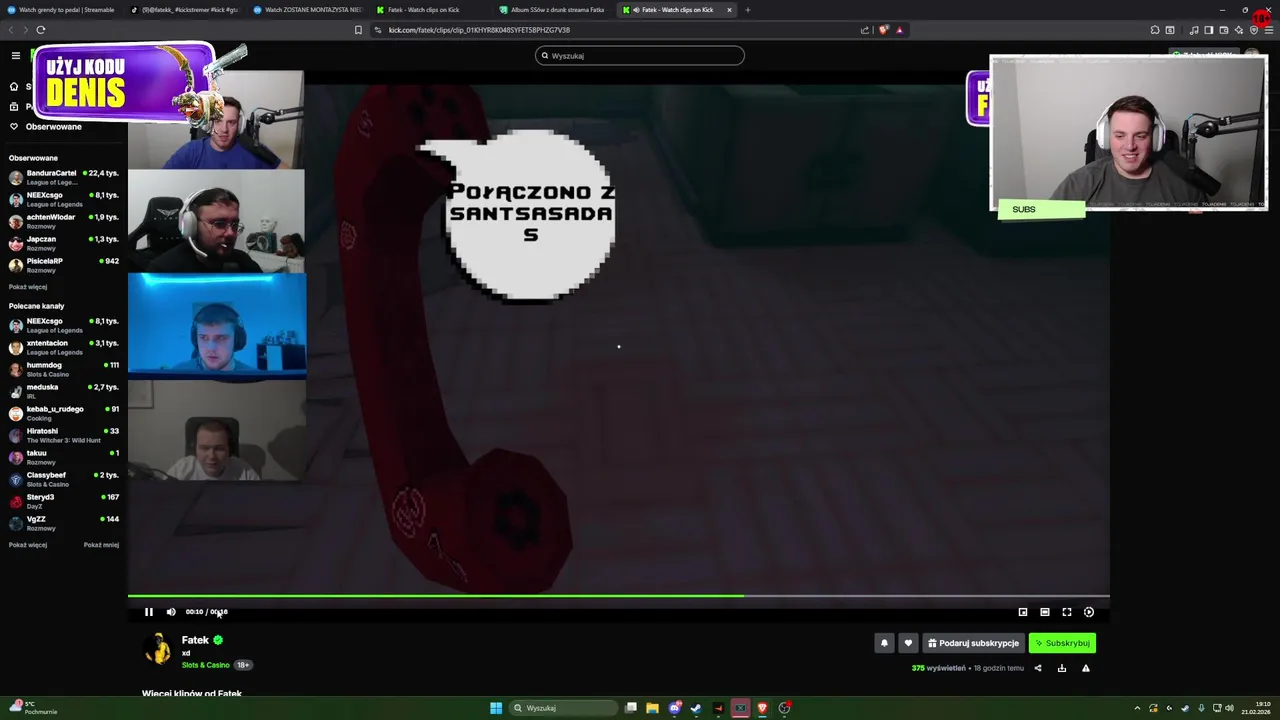Open Brave Shields lion icon
The height and width of the screenshot is (720, 1280).
tap(883, 30)
